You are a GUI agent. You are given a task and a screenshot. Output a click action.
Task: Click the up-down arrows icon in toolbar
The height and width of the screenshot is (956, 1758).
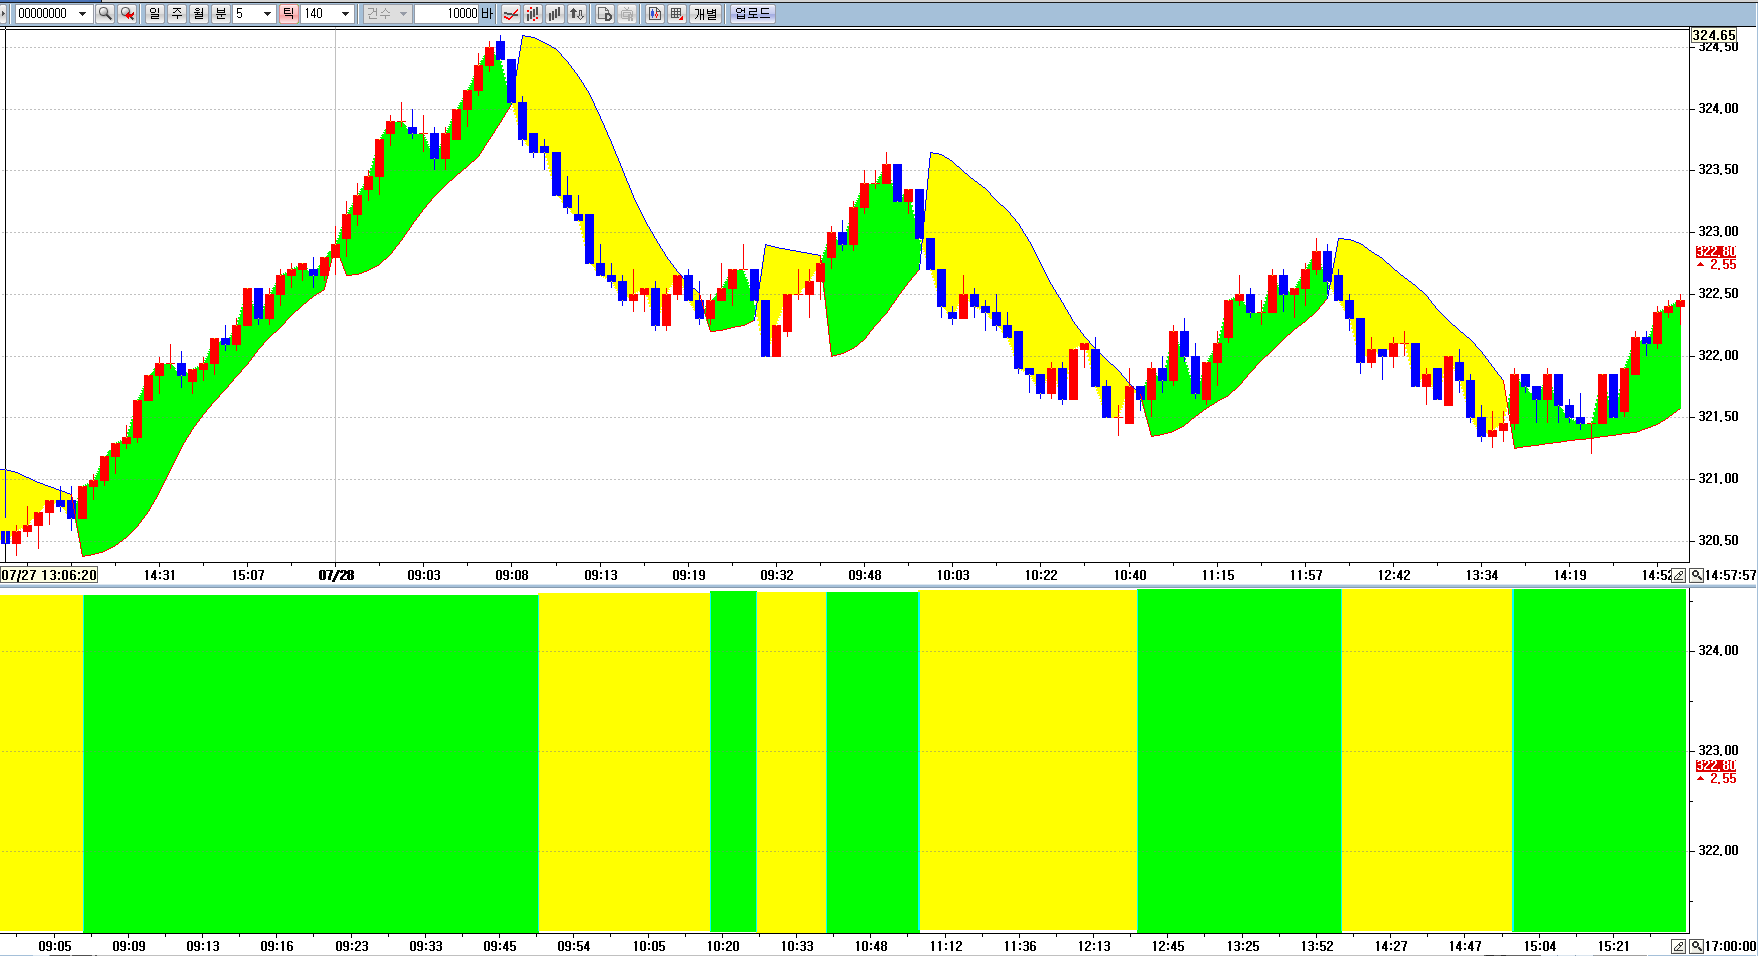click(x=577, y=13)
